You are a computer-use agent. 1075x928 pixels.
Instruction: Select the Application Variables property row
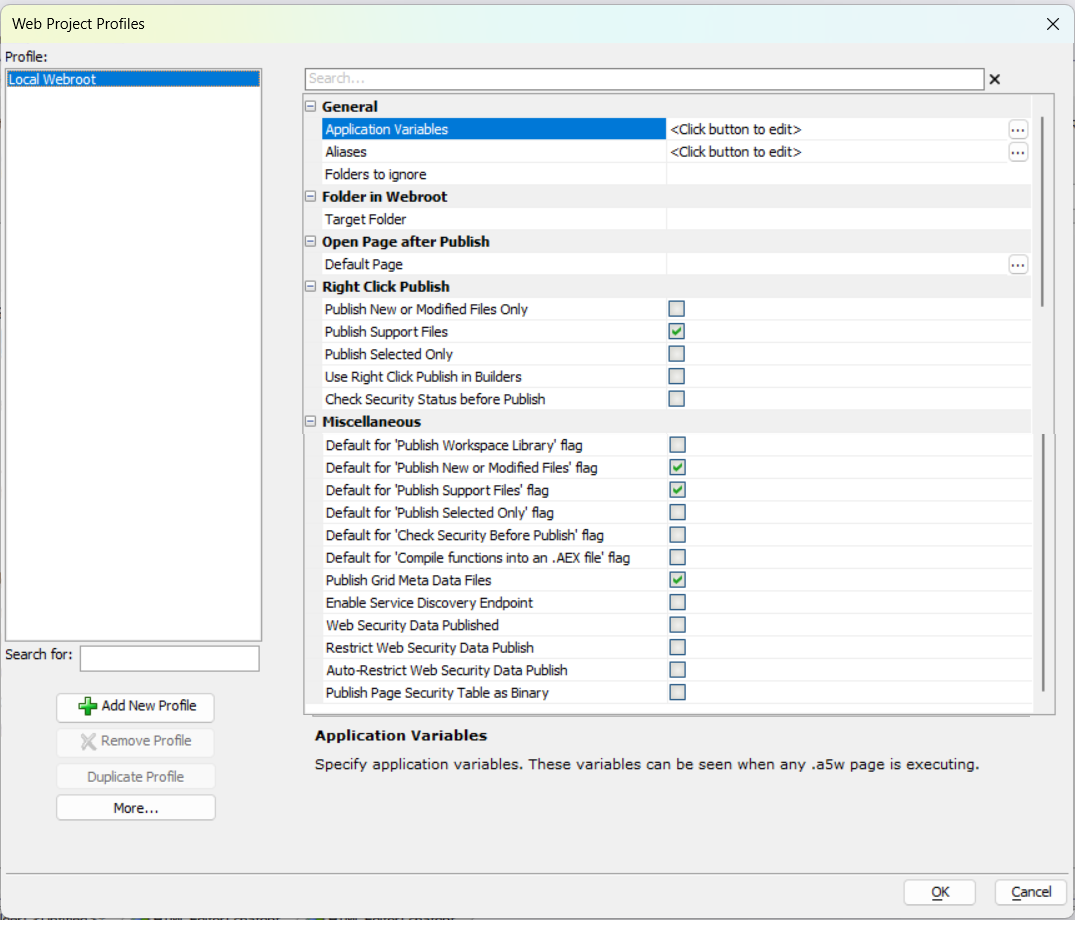click(x=494, y=129)
